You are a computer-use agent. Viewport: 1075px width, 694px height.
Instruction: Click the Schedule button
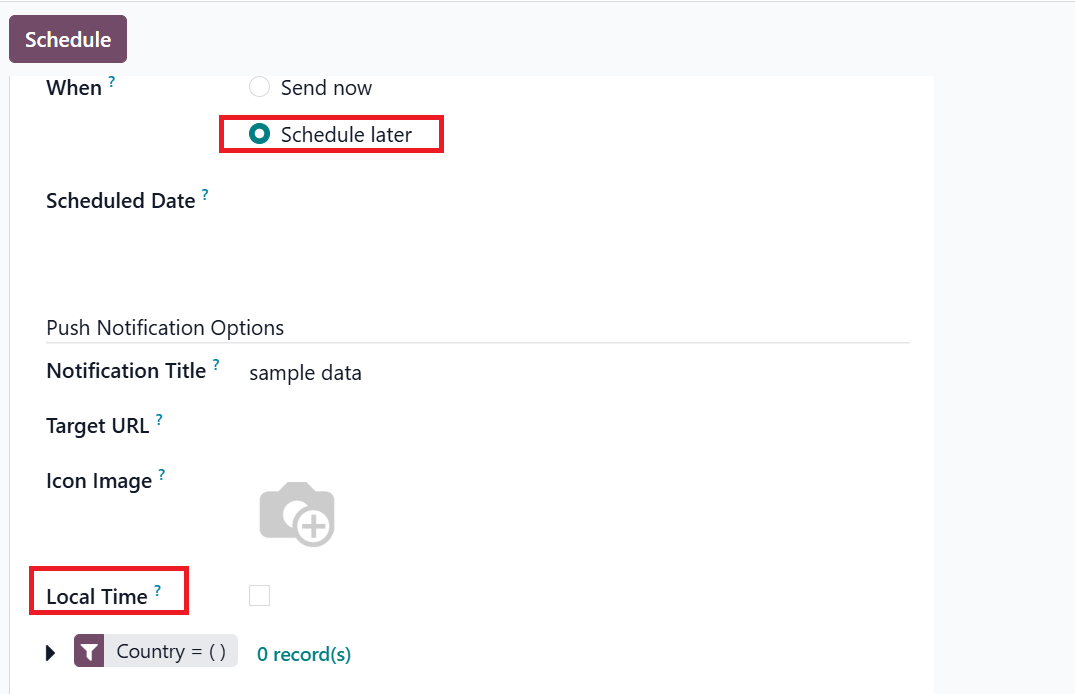pyautogui.click(x=68, y=40)
